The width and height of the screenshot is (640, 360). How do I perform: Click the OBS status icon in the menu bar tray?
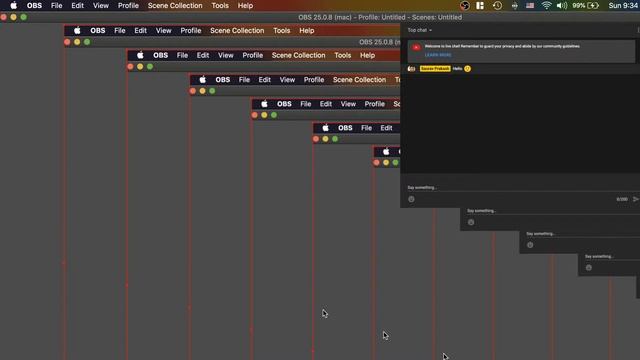click(x=464, y=6)
